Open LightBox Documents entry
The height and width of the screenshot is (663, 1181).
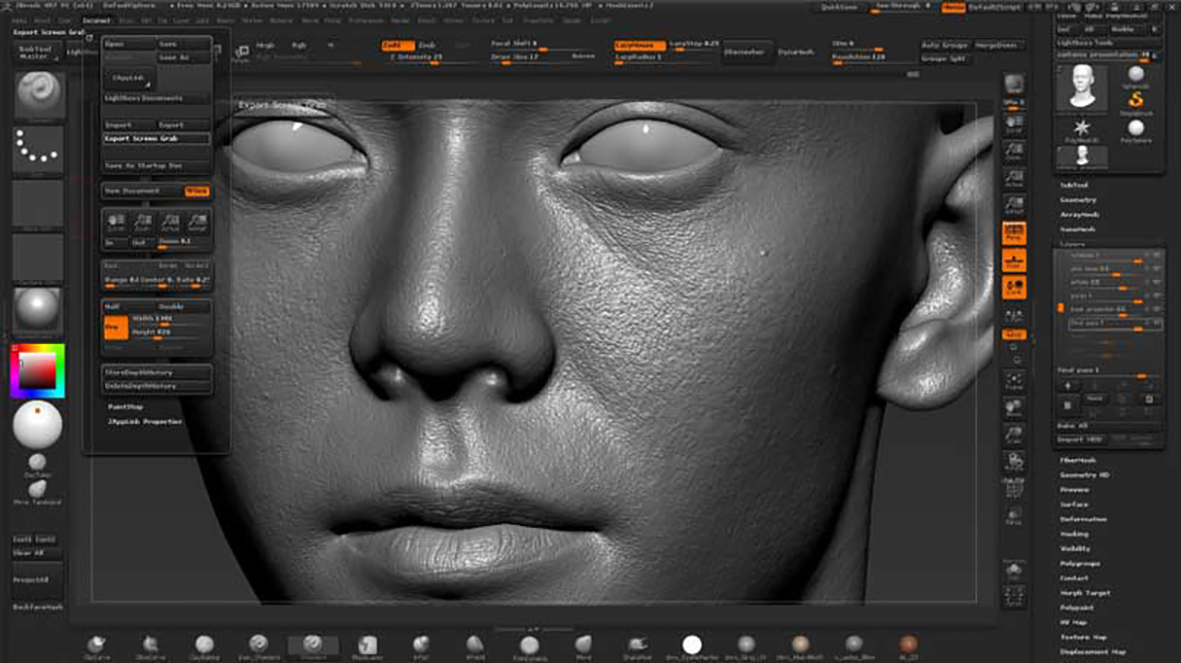coord(157,98)
